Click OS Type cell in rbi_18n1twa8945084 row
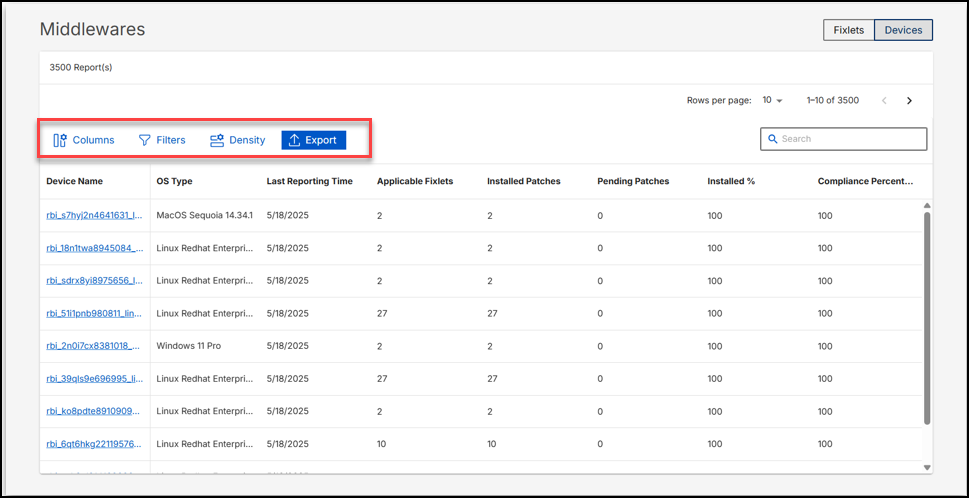This screenshot has width=969, height=498. [205, 248]
